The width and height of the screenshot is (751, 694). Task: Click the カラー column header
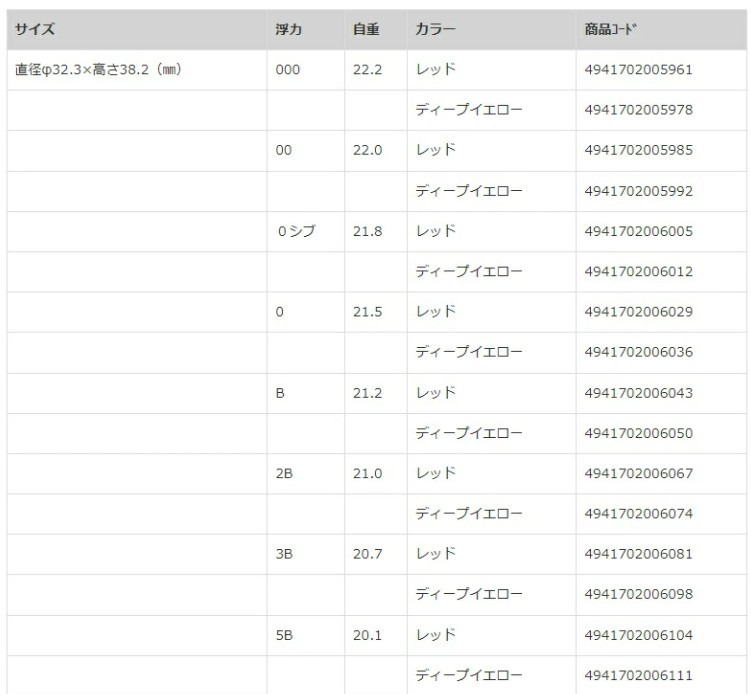coord(436,30)
